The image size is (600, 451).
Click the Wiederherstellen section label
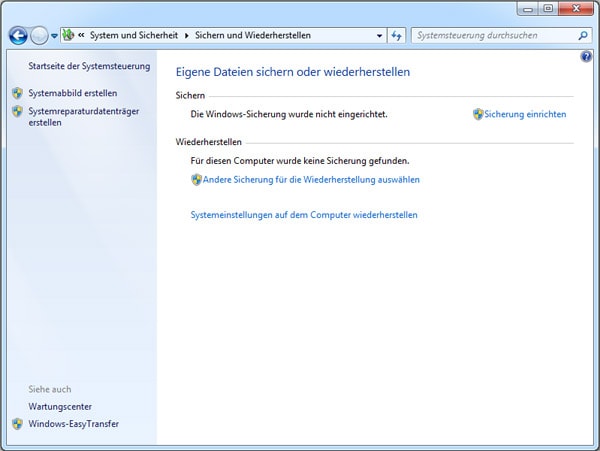[x=209, y=142]
